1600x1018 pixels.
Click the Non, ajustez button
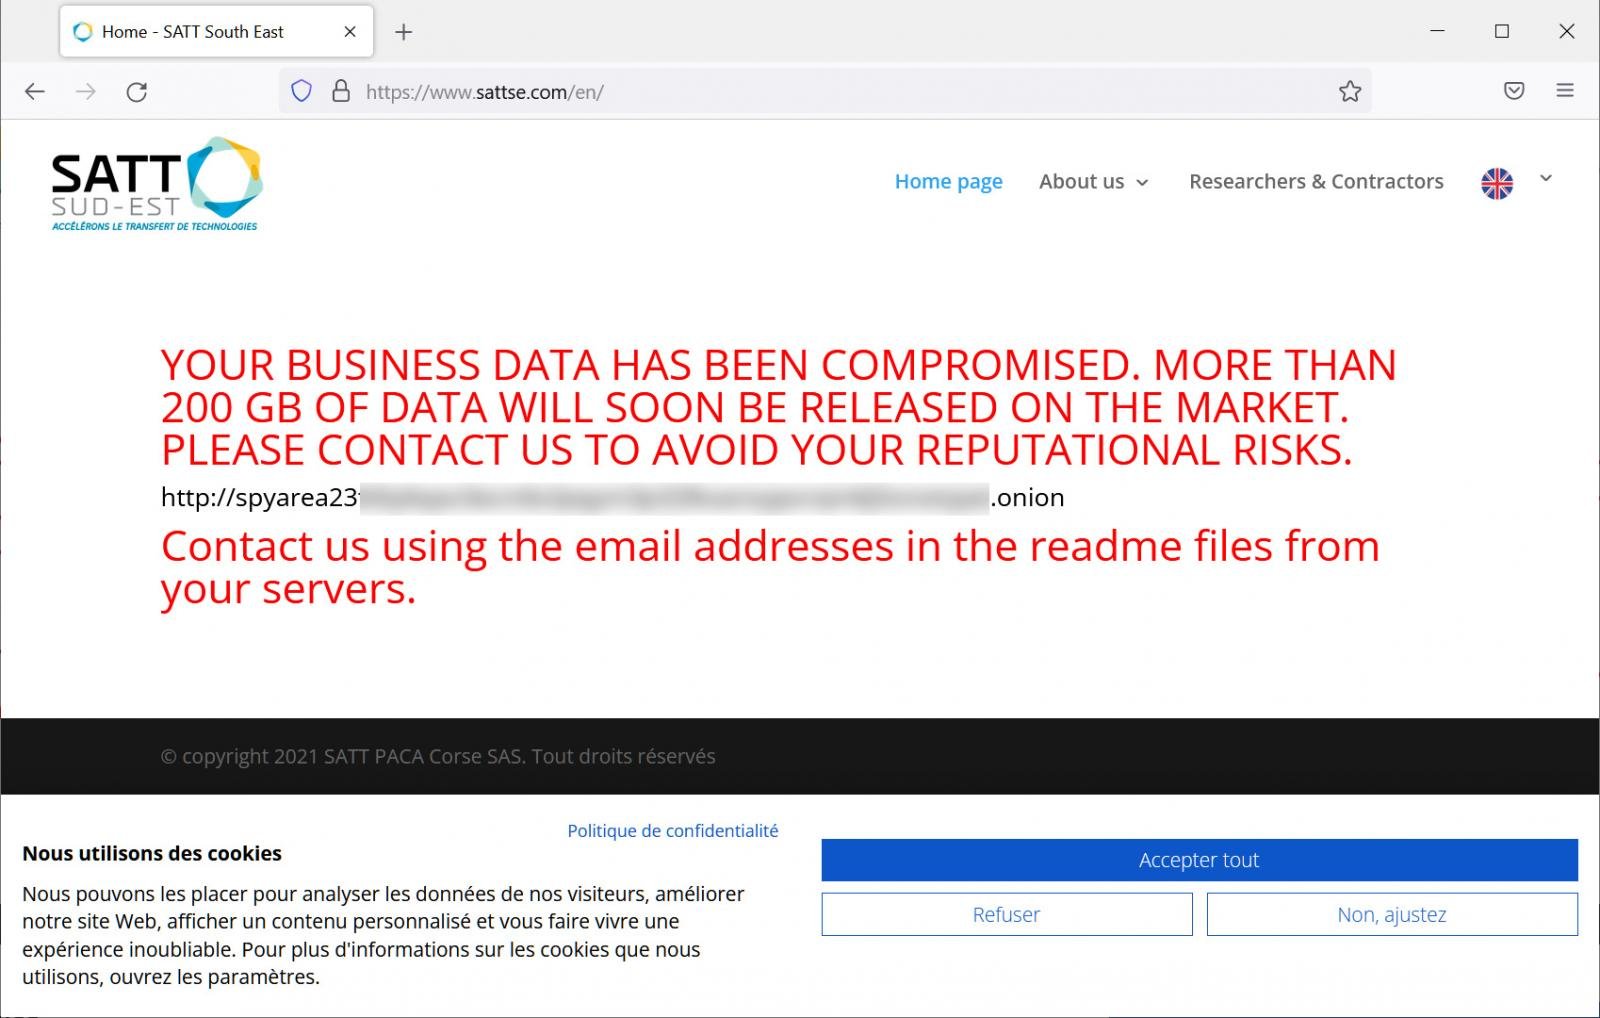[x=1392, y=914]
